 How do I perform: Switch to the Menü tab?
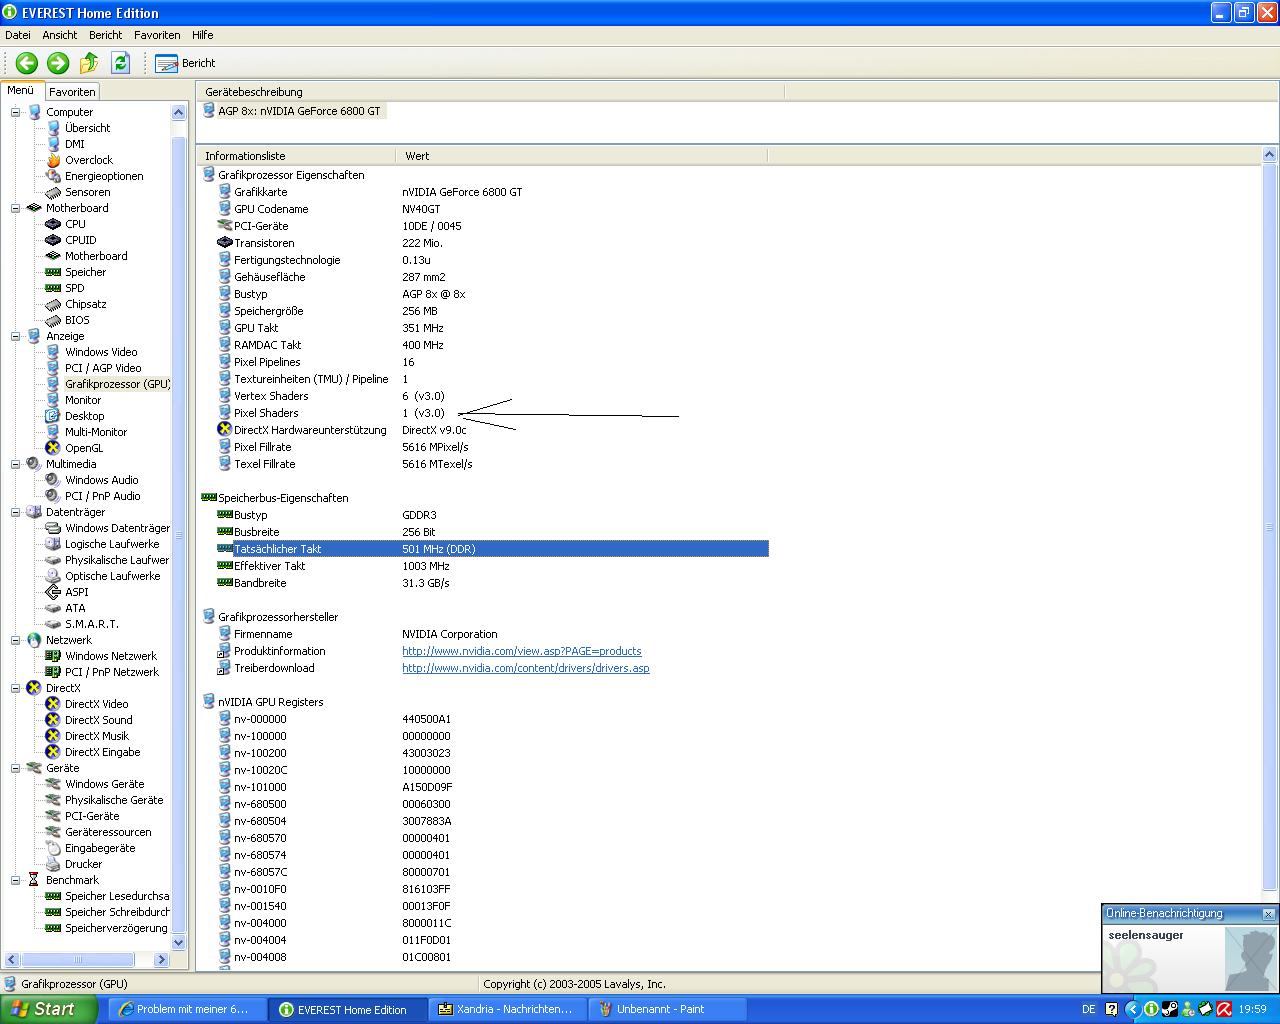pos(21,90)
